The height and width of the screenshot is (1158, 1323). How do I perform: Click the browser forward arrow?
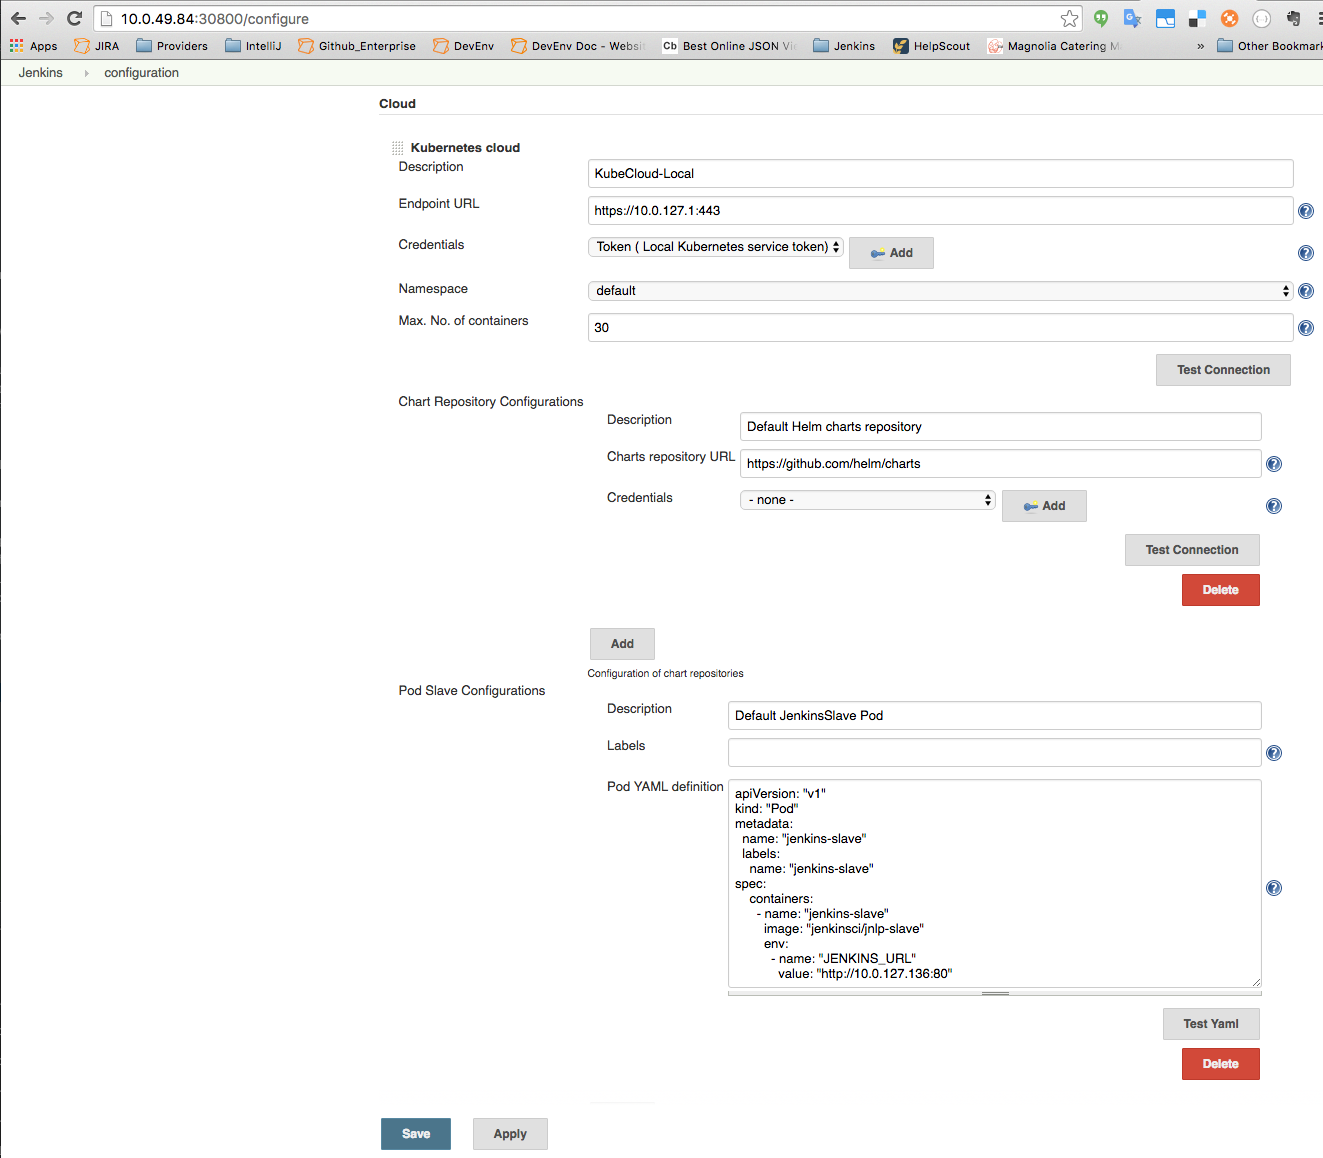(46, 18)
